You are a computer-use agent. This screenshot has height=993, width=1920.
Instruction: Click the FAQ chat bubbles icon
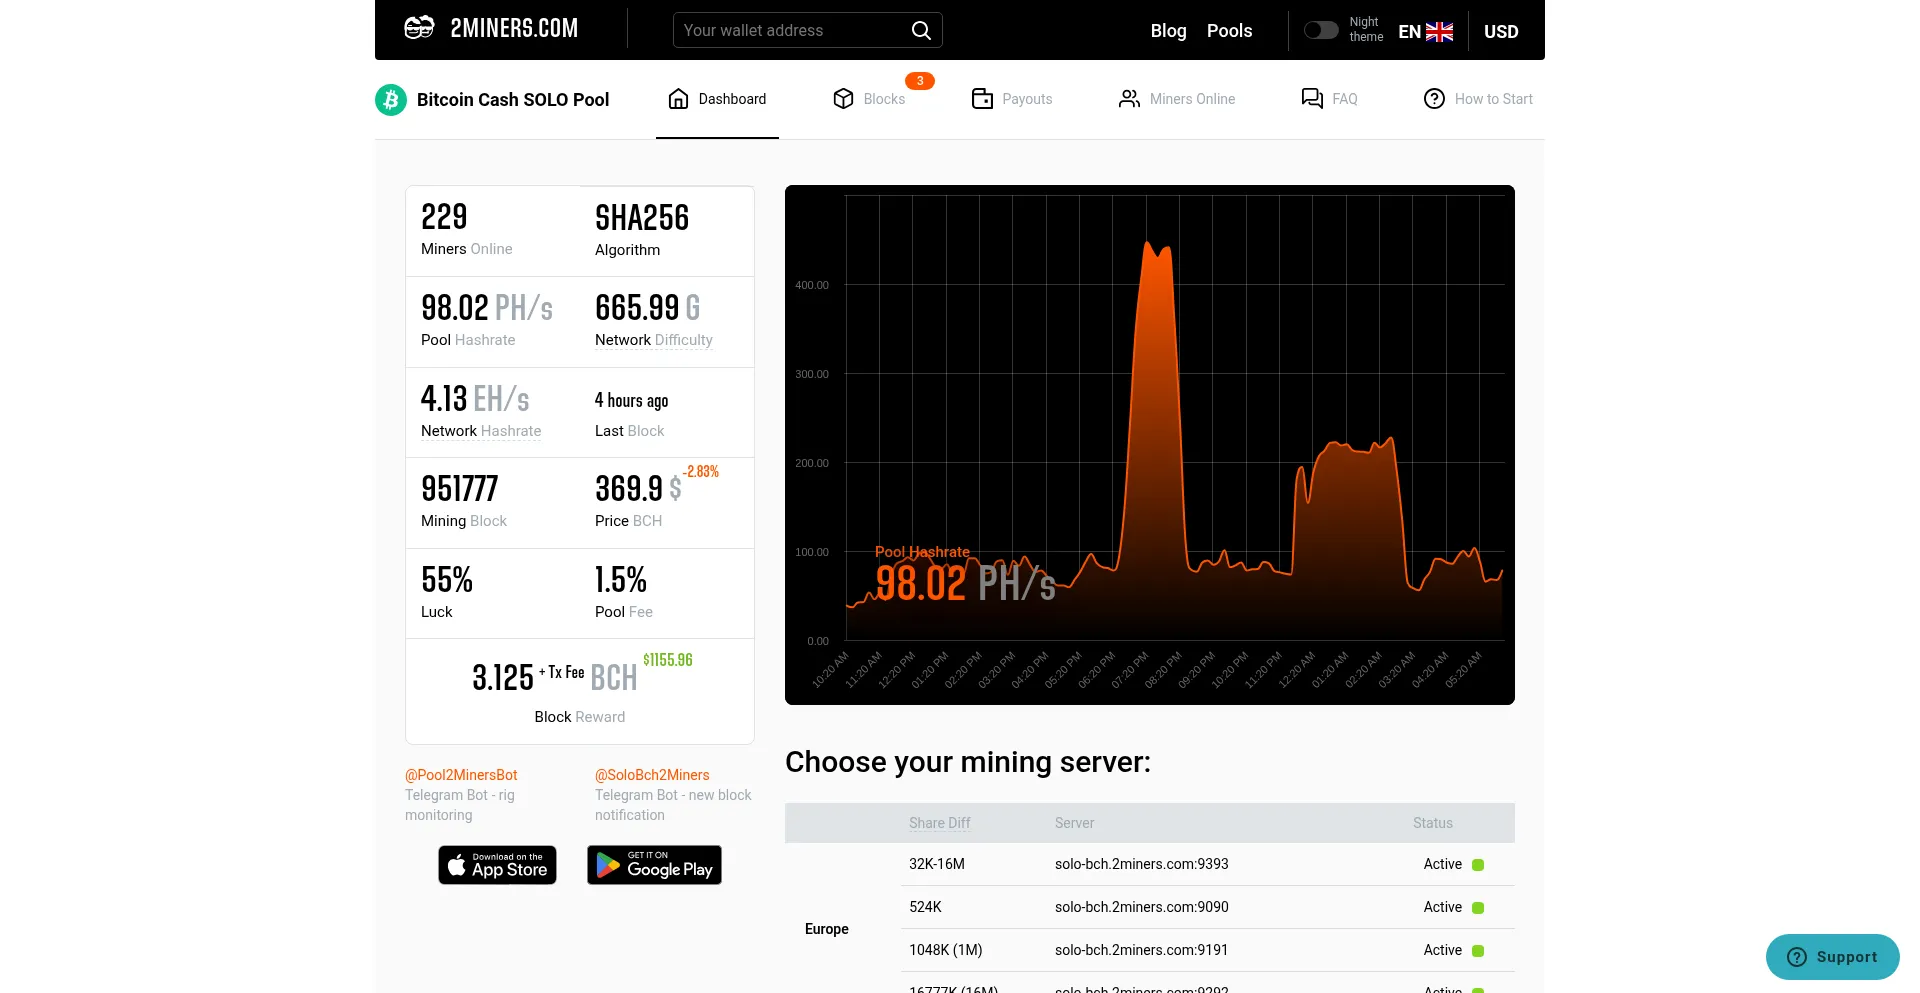[x=1312, y=98]
